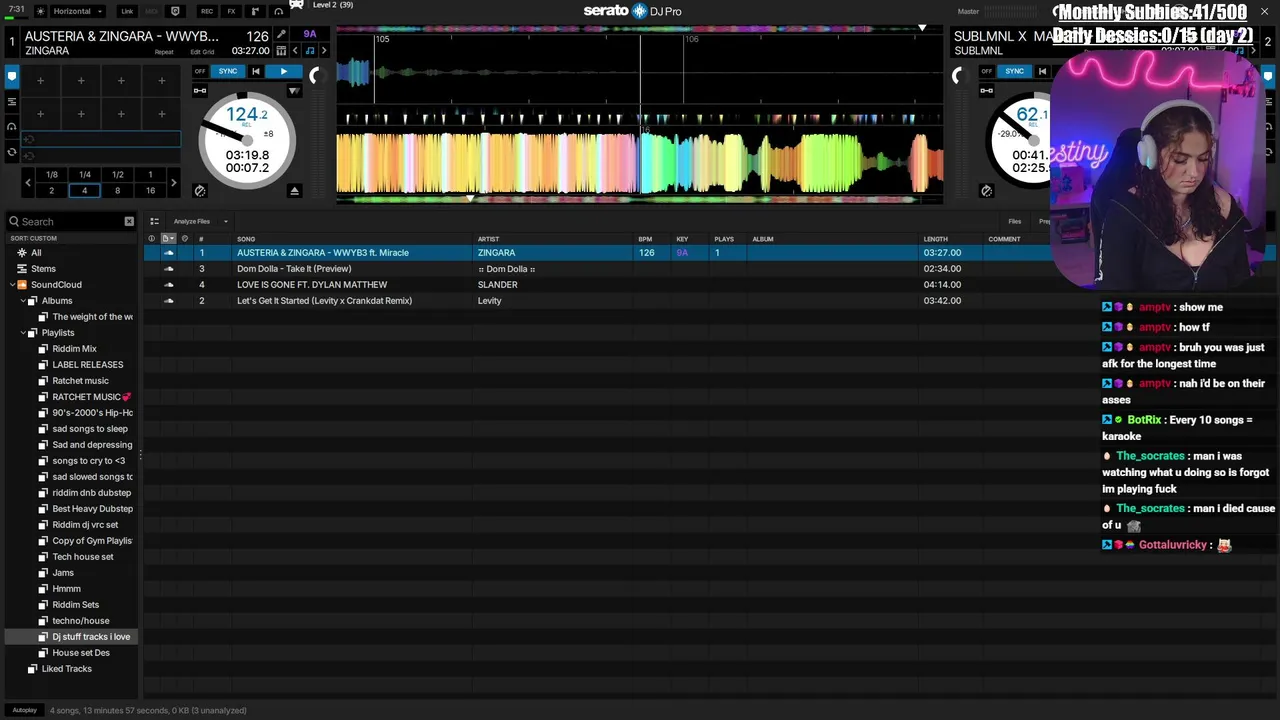This screenshot has width=1280, height=720.
Task: Sort by the BPM column header
Action: click(x=645, y=239)
